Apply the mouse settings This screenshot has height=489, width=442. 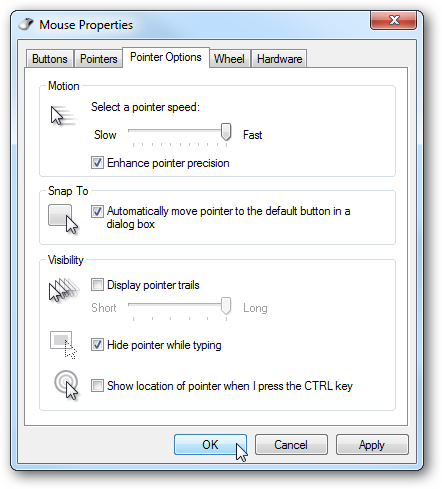click(372, 444)
